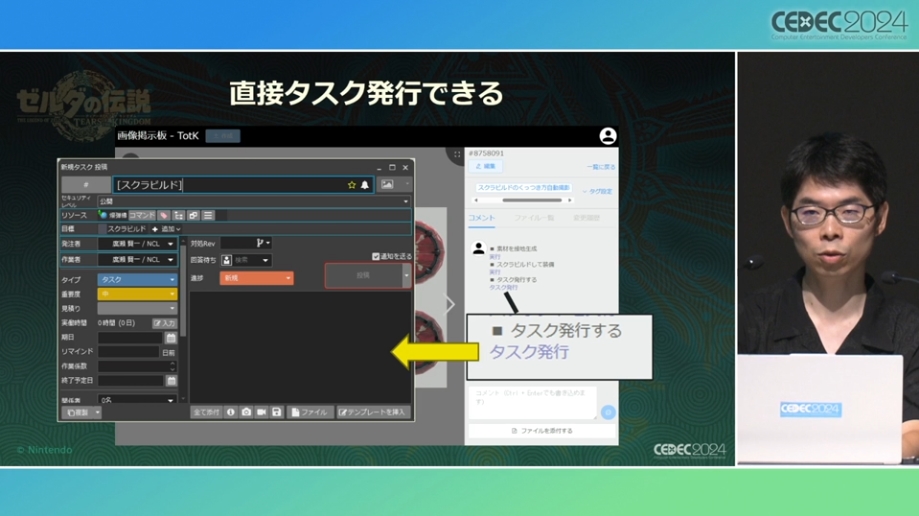The height and width of the screenshot is (516, 919).
Task: Open the yellow 重要度 dropdown
Action: [x=137, y=294]
